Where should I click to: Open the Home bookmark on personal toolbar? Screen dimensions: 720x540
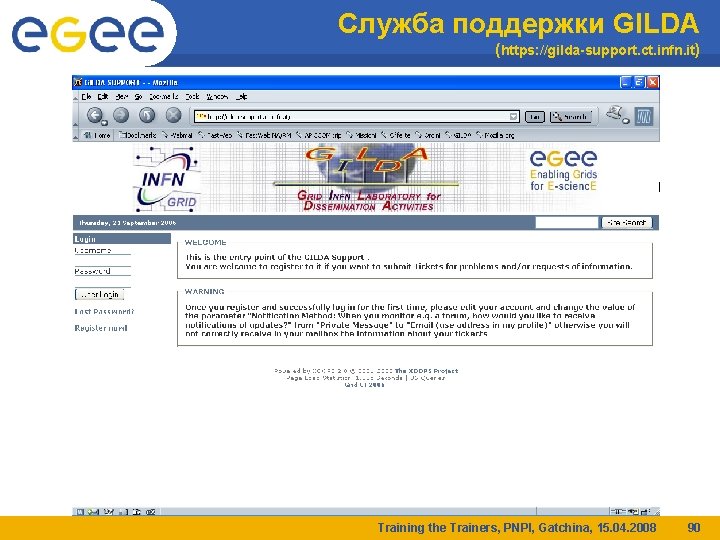tap(97, 135)
